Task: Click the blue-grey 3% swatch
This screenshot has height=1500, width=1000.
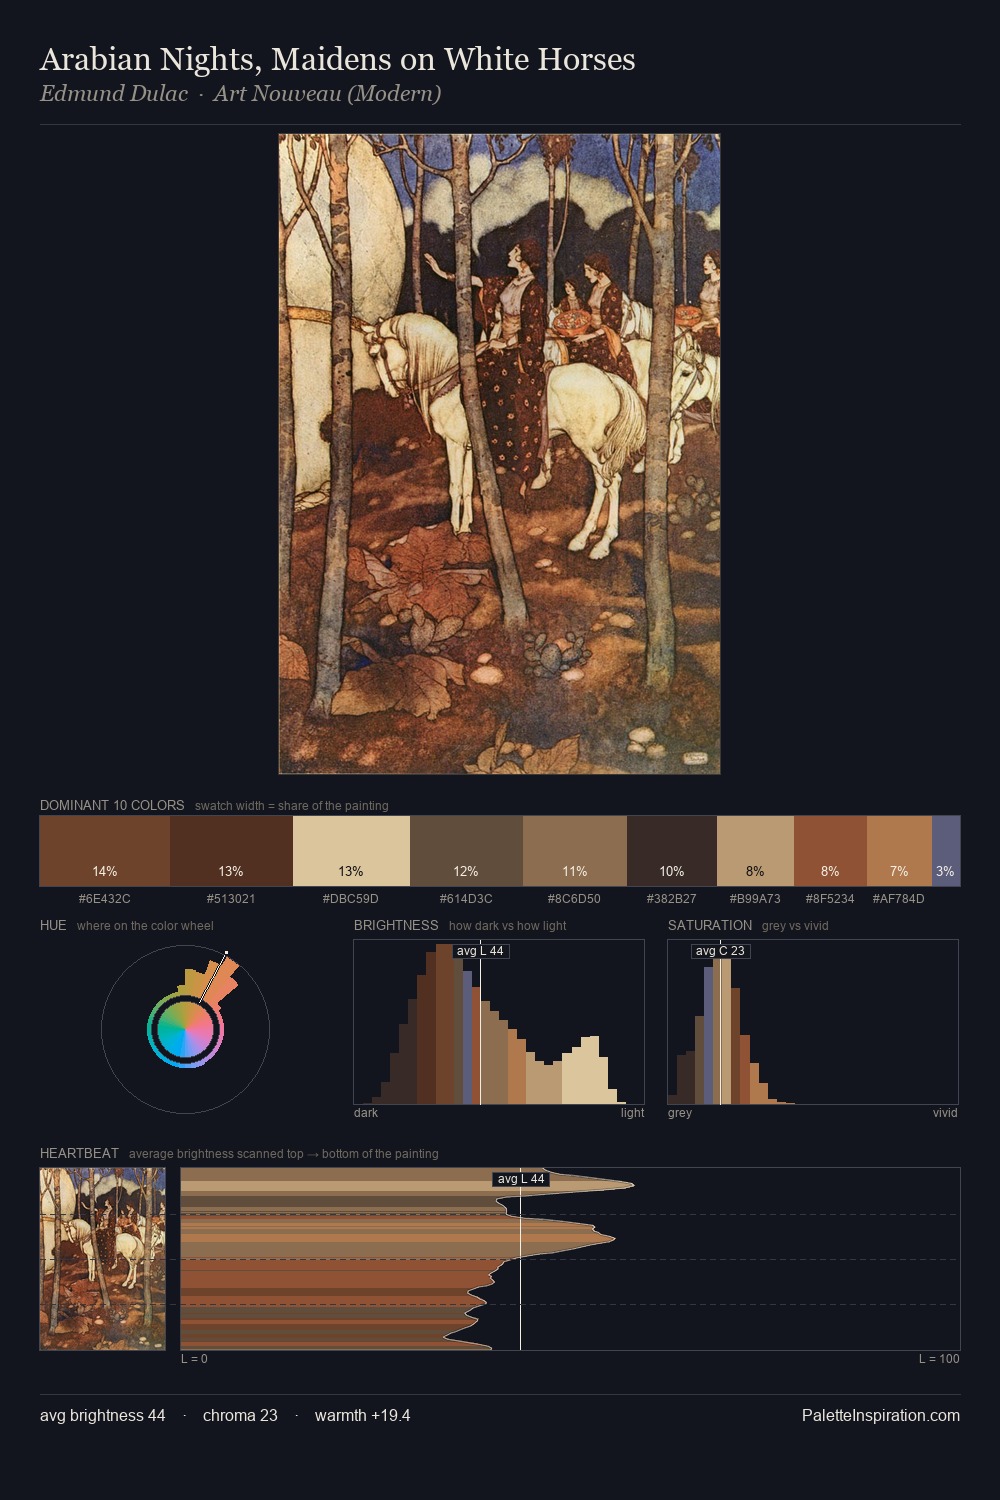Action: pyautogui.click(x=946, y=851)
